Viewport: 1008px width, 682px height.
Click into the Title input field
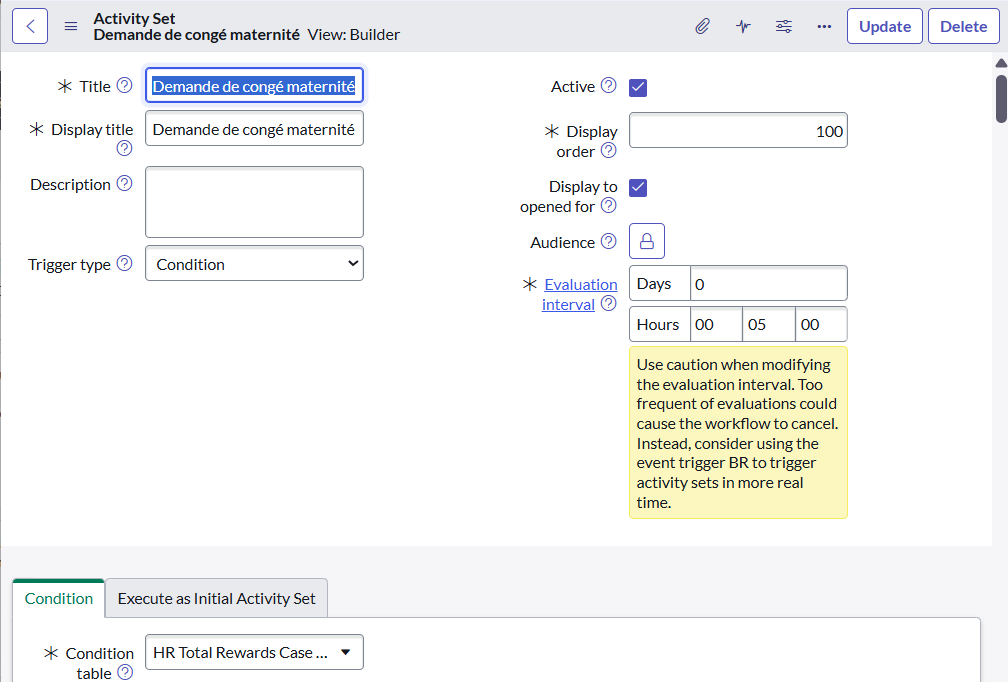pos(255,85)
